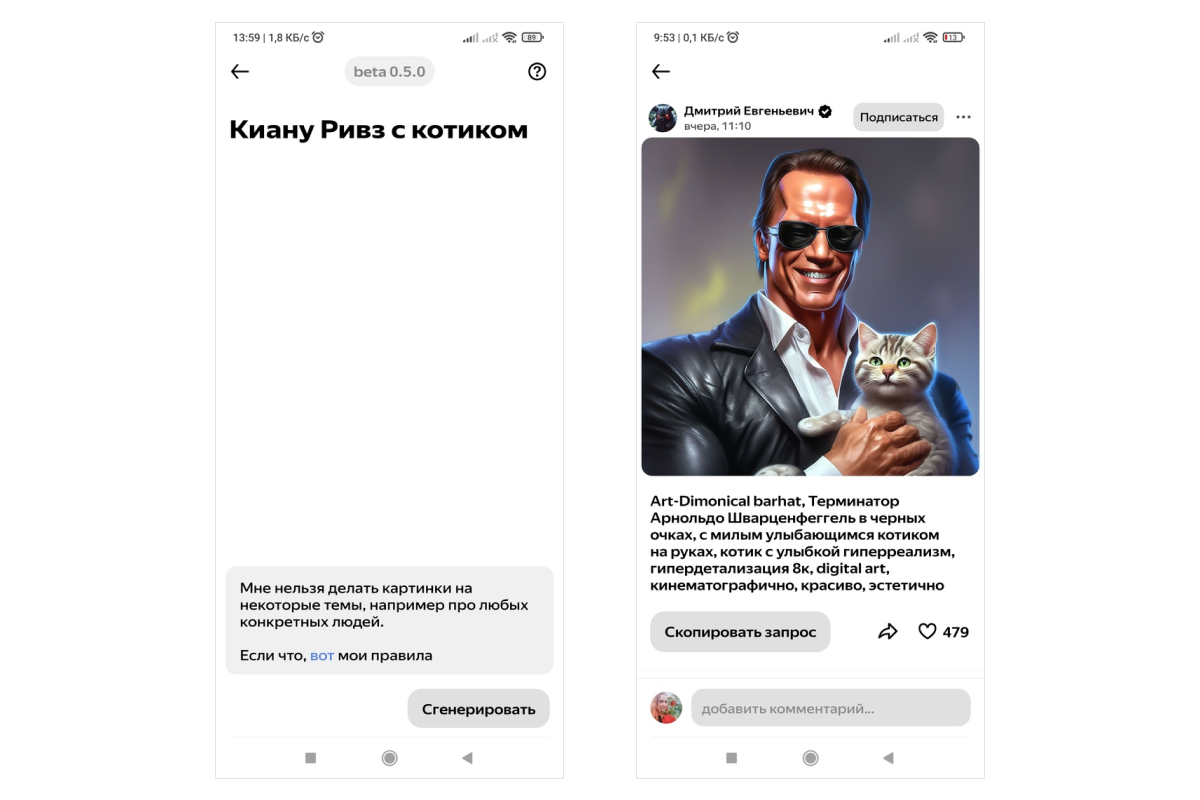The height and width of the screenshot is (800, 1200).
Task: Tap recent apps square on left phone
Action: pyautogui.click(x=311, y=758)
